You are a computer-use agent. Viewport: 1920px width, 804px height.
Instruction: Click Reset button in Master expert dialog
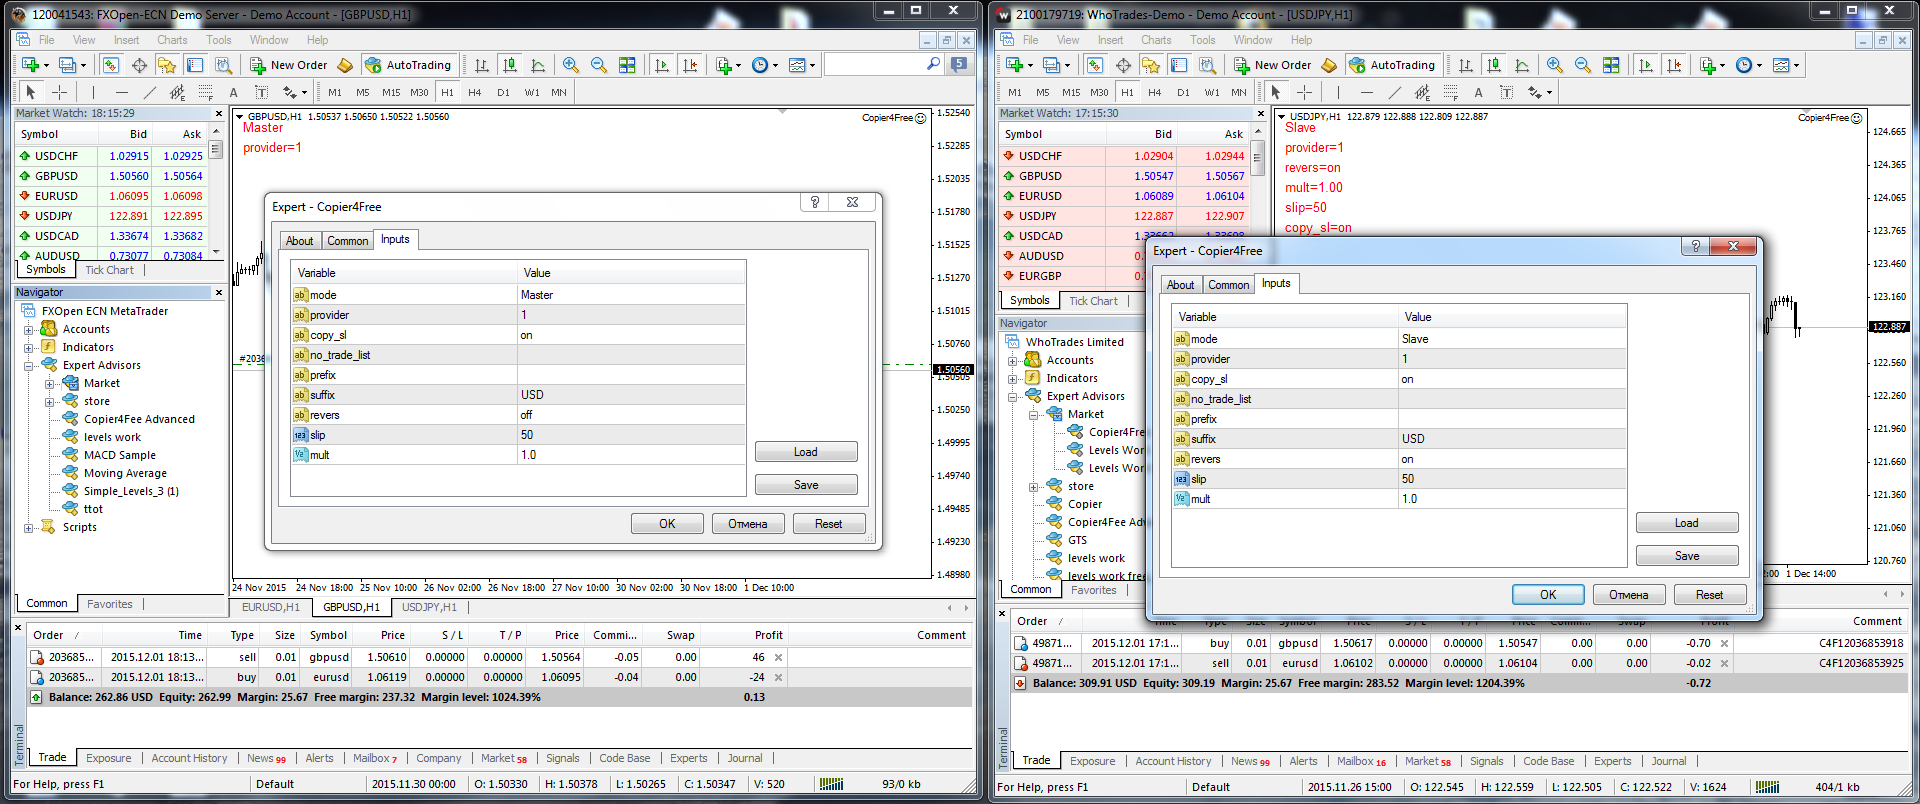click(x=828, y=524)
